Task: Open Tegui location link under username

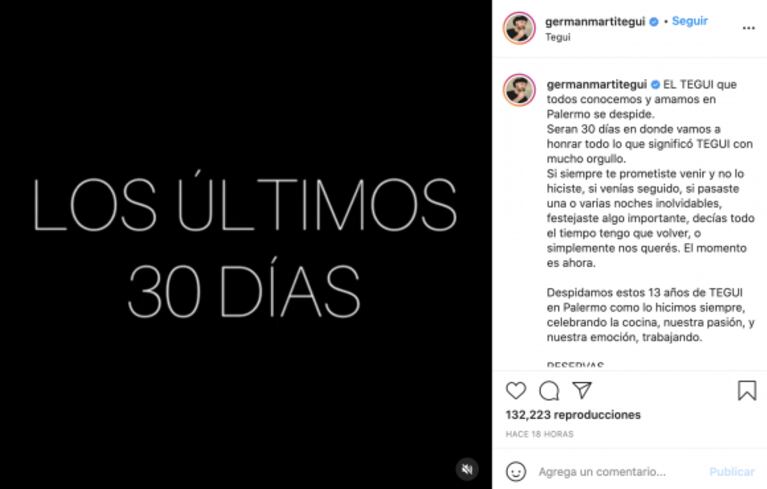Action: pyautogui.click(x=558, y=37)
